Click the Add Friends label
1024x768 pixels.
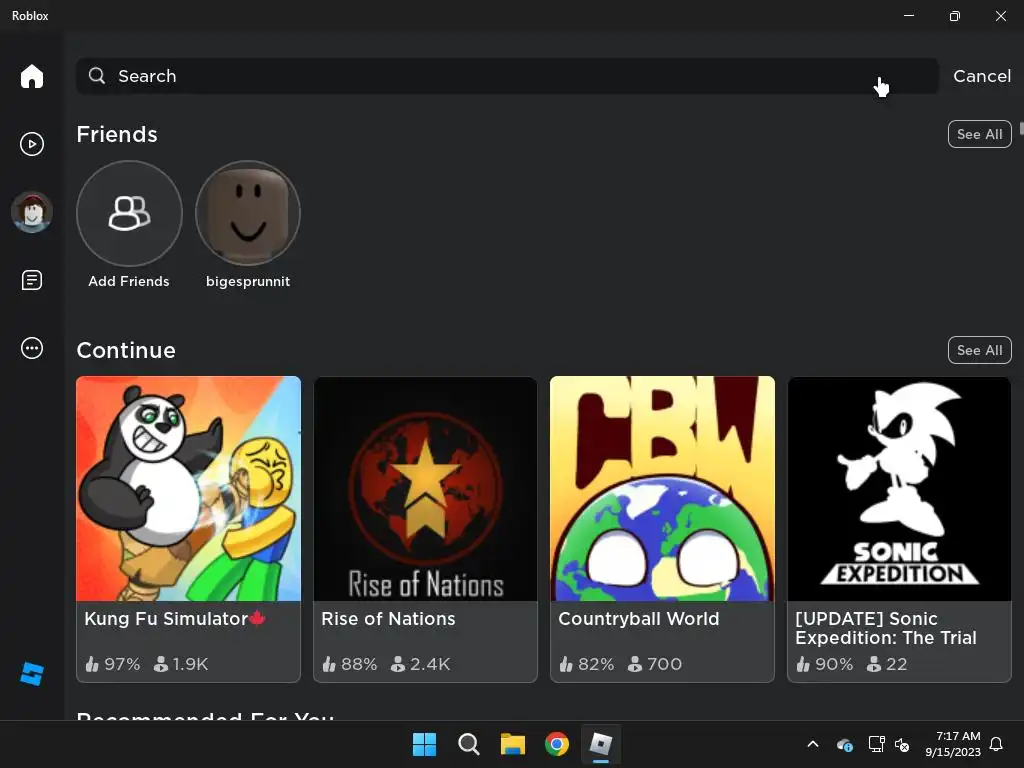click(129, 281)
